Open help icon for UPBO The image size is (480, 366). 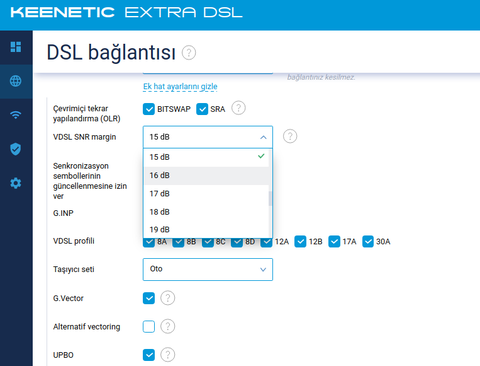[x=168, y=355]
